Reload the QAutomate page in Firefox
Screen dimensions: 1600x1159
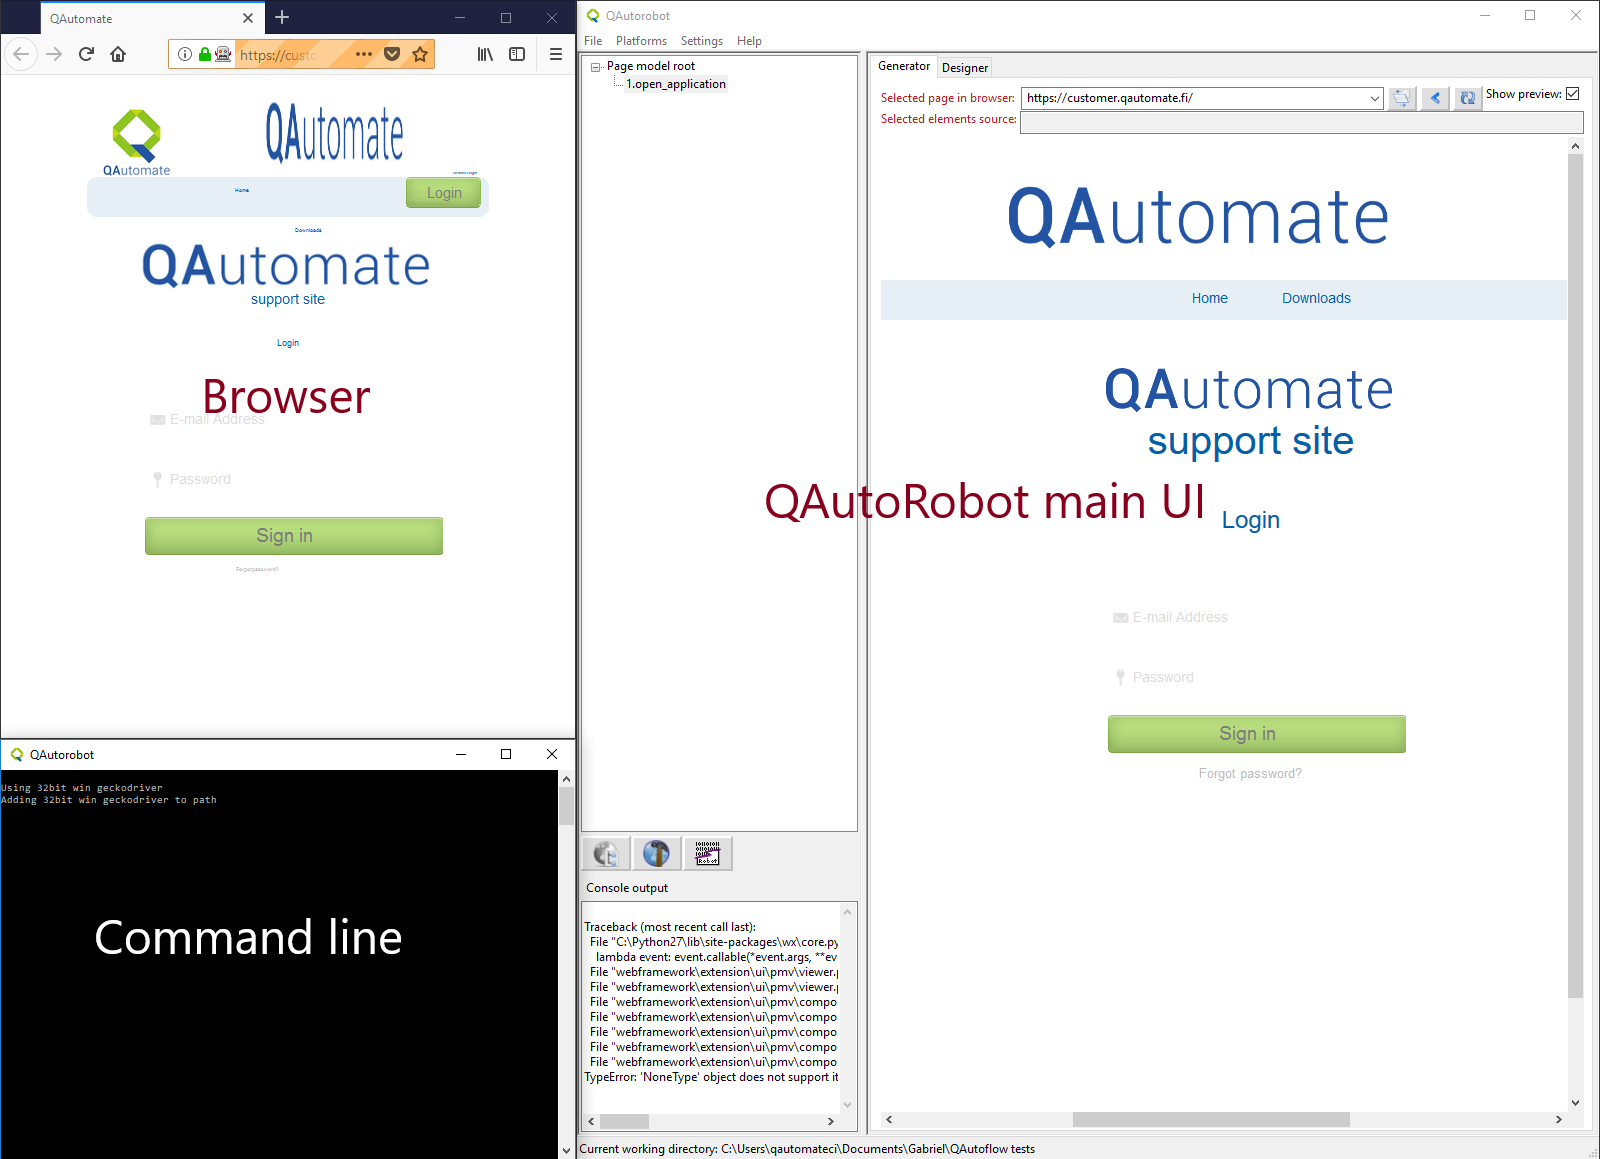[86, 54]
